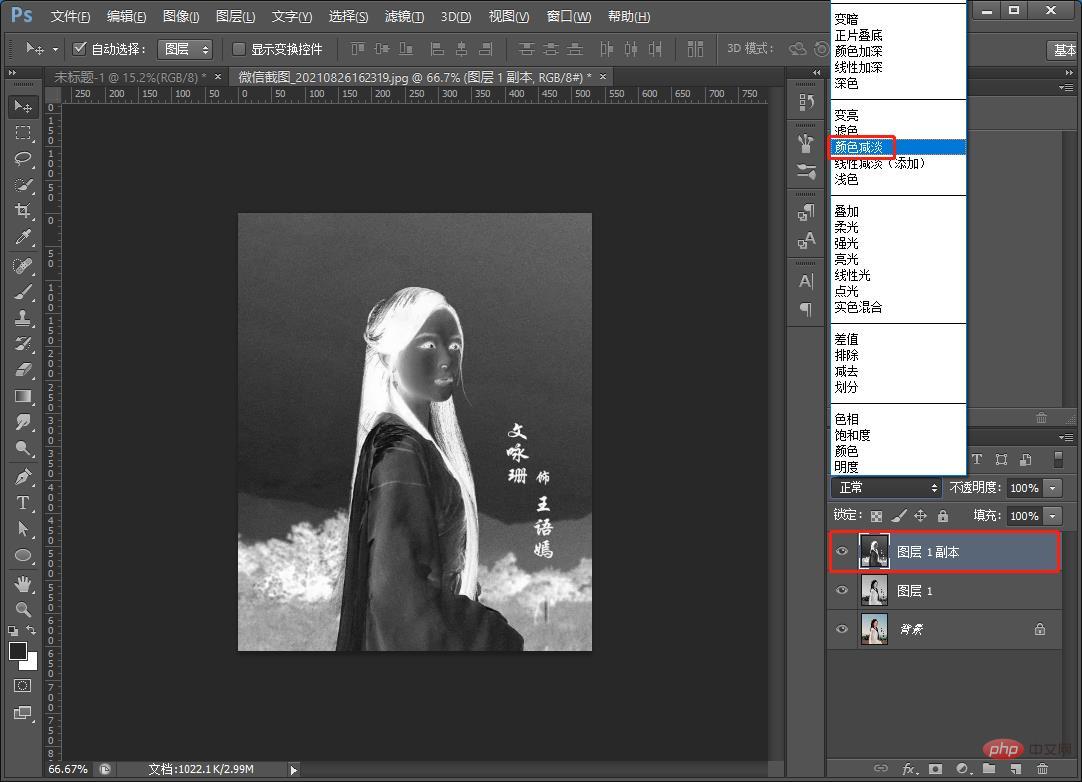Swap foreground and background colors icon
1082x782 pixels.
(31, 630)
